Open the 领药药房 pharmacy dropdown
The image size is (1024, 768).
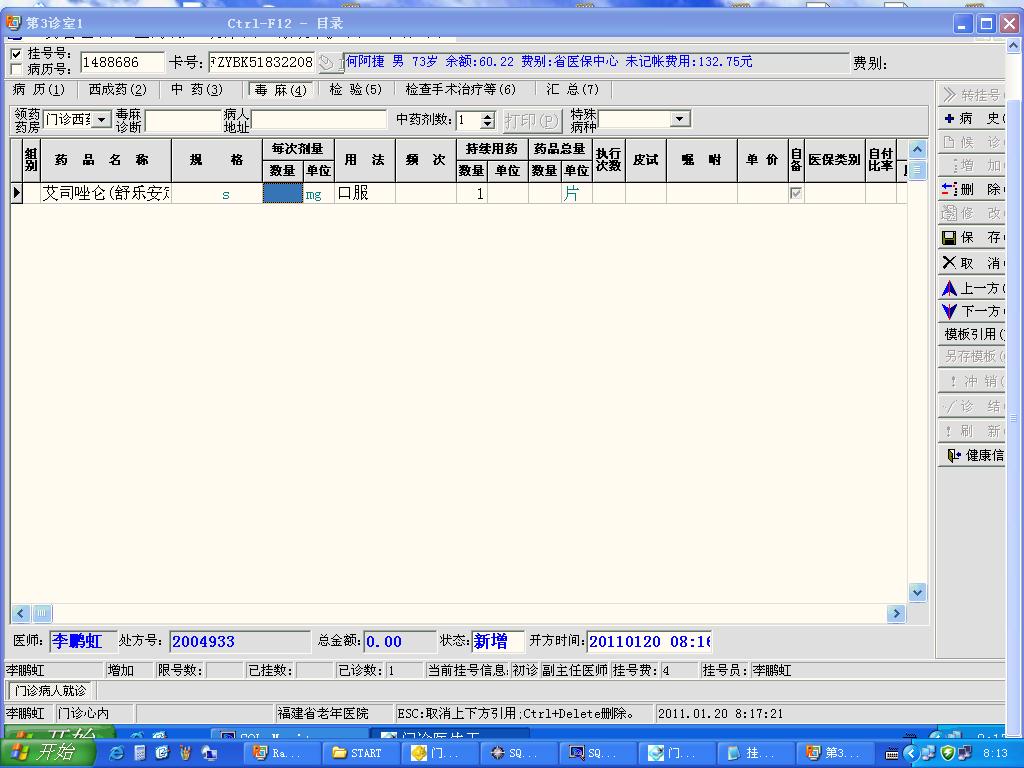(x=102, y=120)
